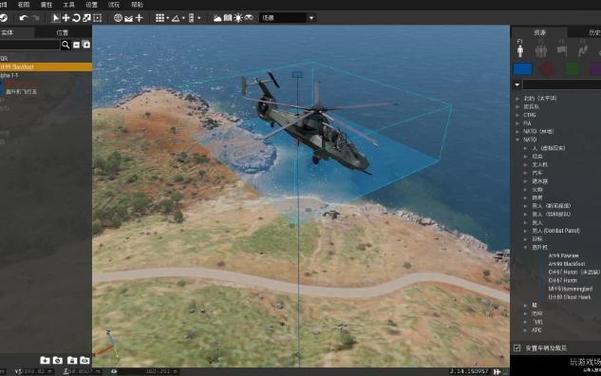601x376 pixels.
Task: Open the Help menu (帮助)
Action: click(x=137, y=5)
